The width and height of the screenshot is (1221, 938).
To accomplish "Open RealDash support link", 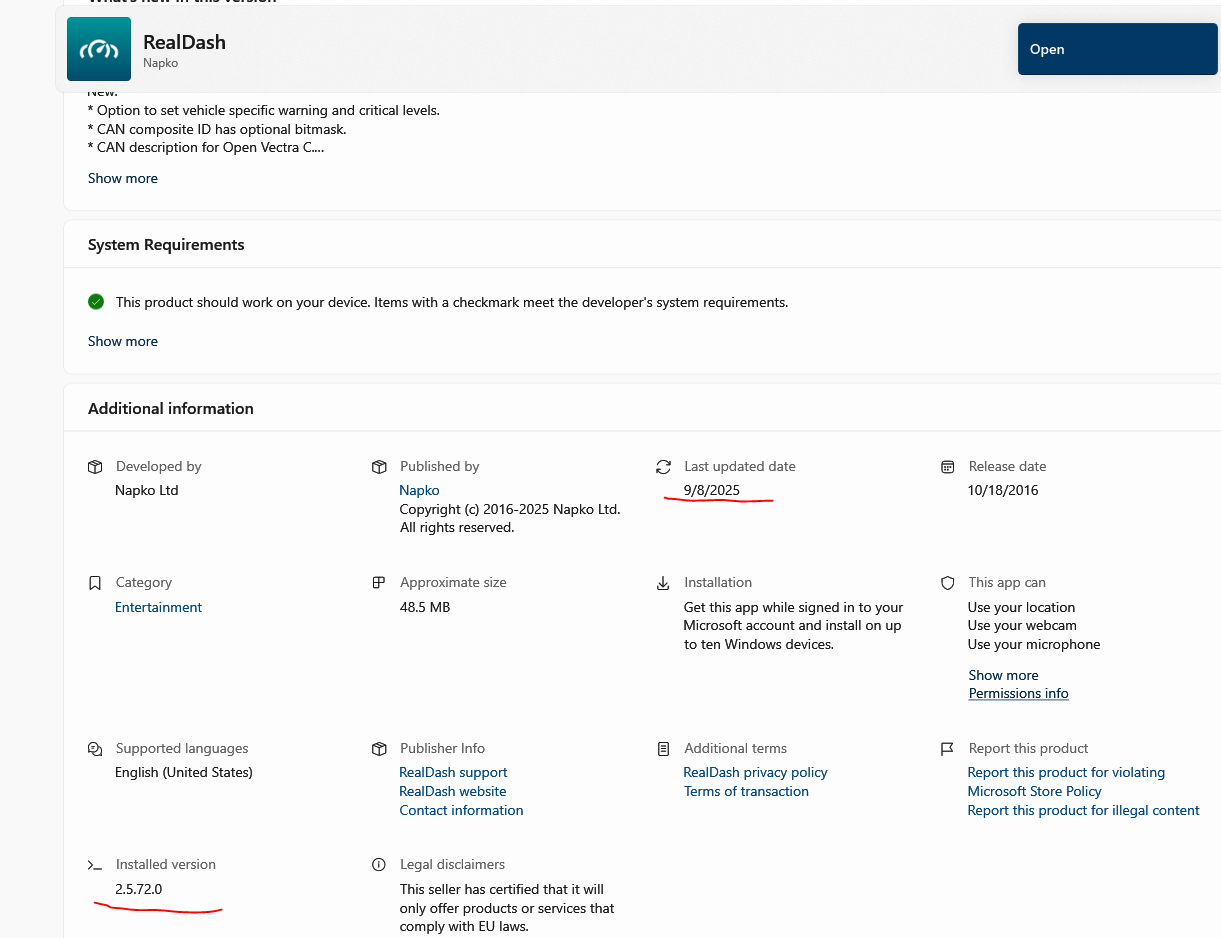I will (x=453, y=772).
